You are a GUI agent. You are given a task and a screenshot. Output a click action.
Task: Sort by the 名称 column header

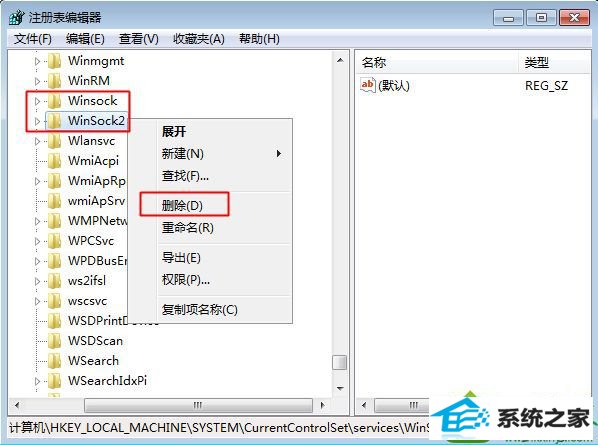pos(437,62)
